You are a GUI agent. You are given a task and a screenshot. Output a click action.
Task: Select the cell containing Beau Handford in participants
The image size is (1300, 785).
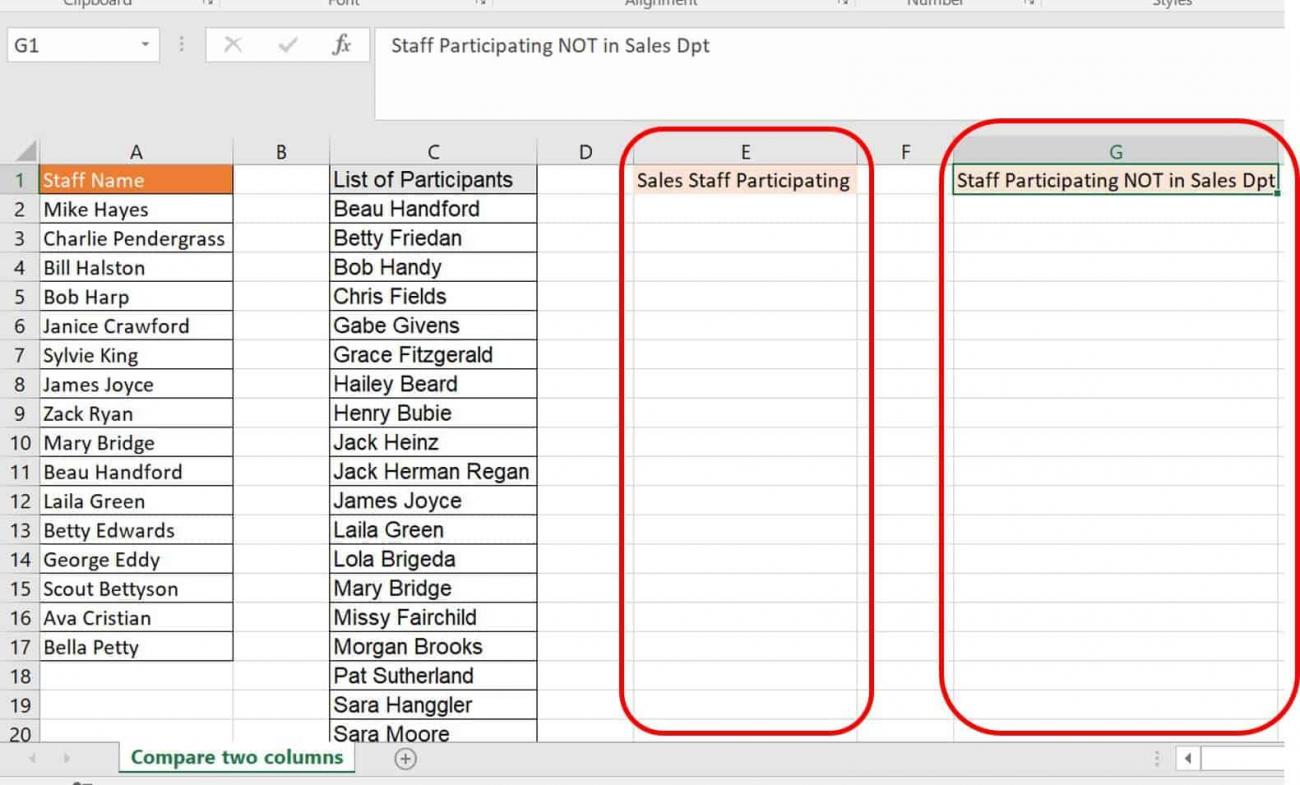[433, 208]
